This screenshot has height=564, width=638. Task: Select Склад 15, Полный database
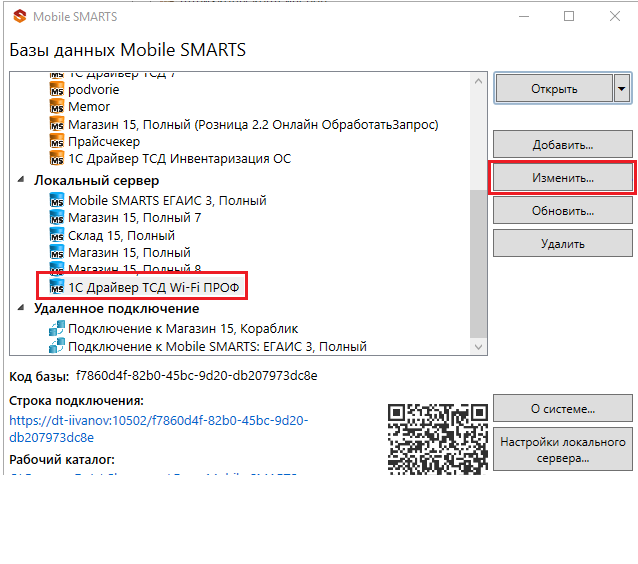121,236
